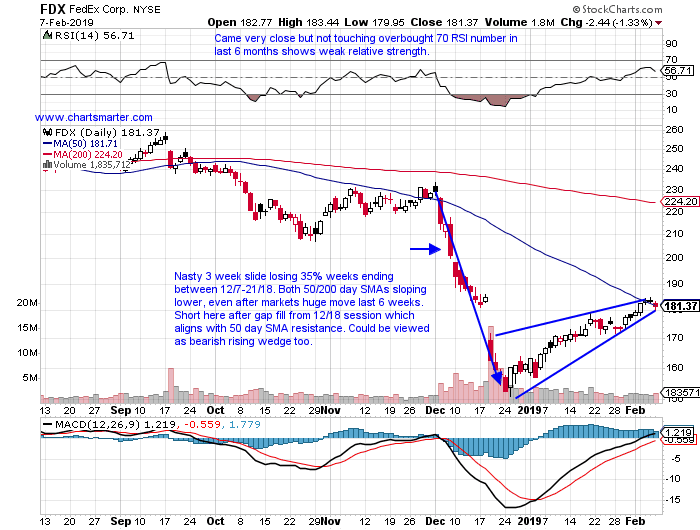Click the Feb label on MACD panel axis

click(x=635, y=521)
